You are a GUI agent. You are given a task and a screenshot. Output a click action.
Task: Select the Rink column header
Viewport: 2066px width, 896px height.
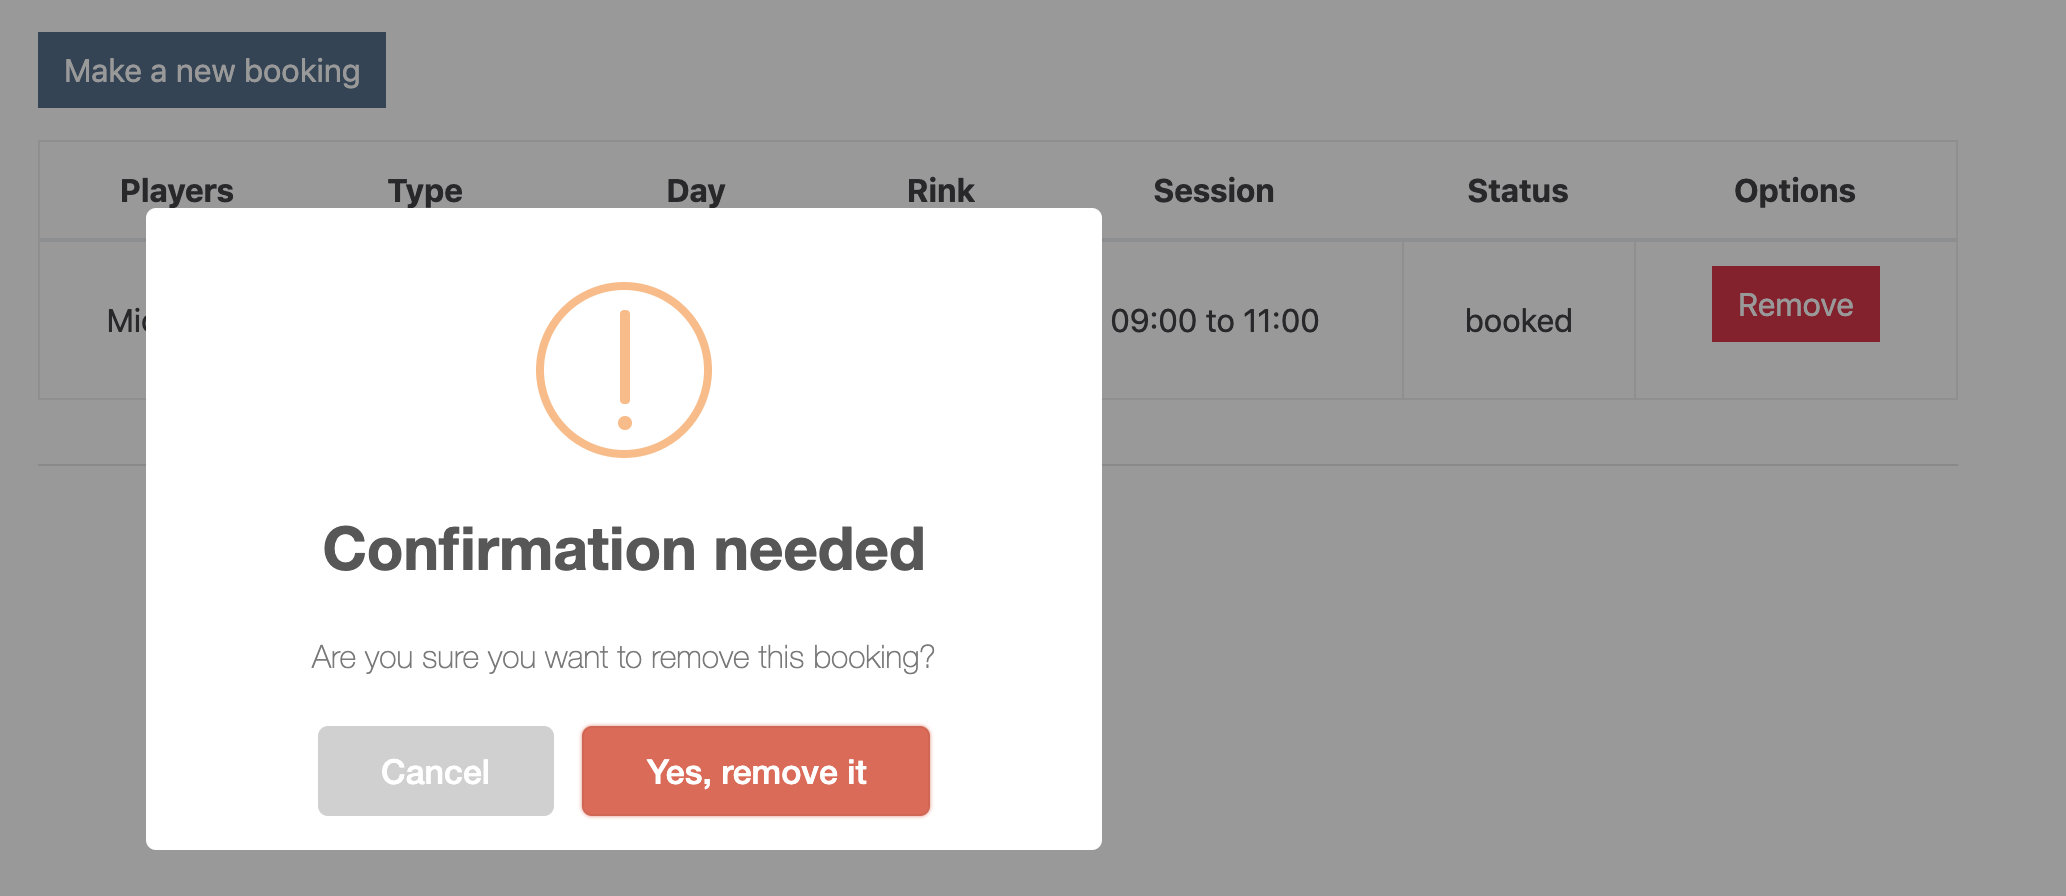940,191
